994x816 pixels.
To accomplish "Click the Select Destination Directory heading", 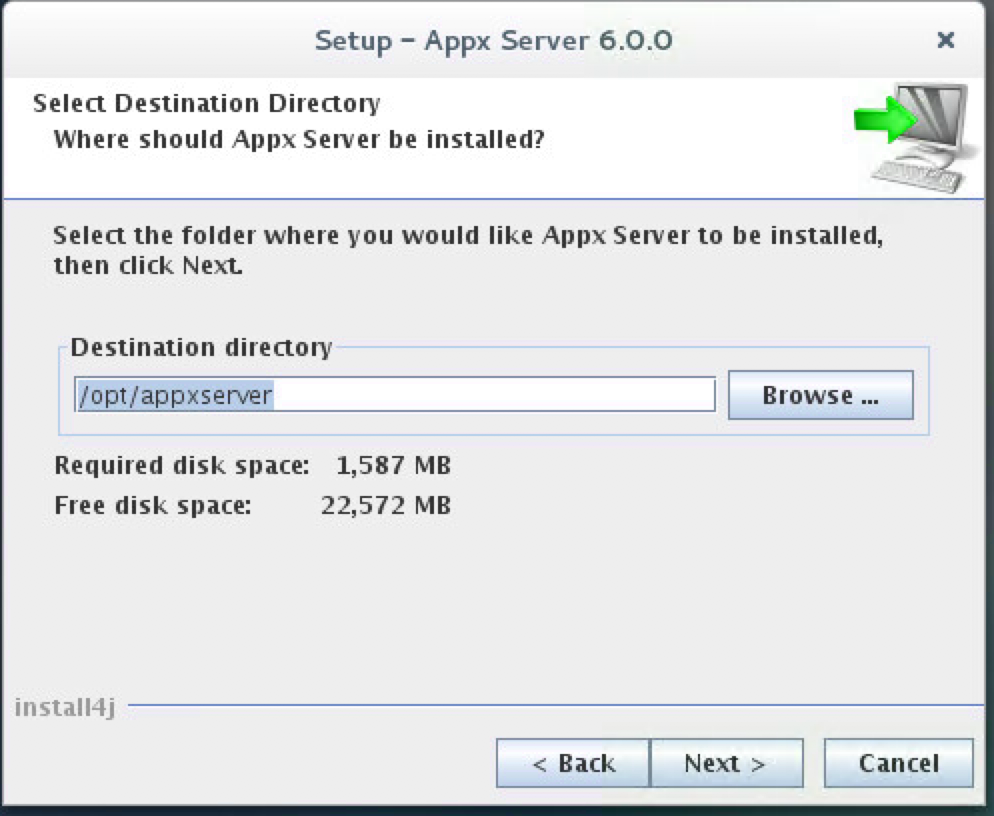I will pos(206,103).
